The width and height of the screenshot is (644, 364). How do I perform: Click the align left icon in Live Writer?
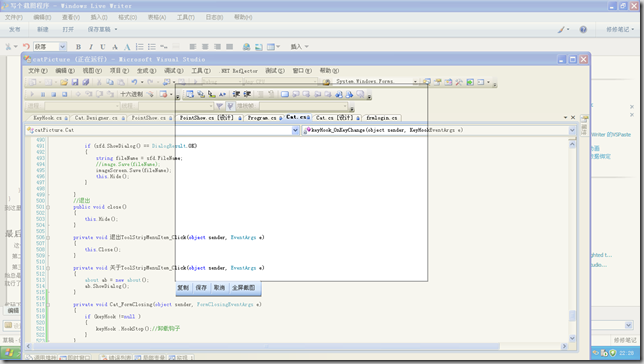tap(193, 47)
